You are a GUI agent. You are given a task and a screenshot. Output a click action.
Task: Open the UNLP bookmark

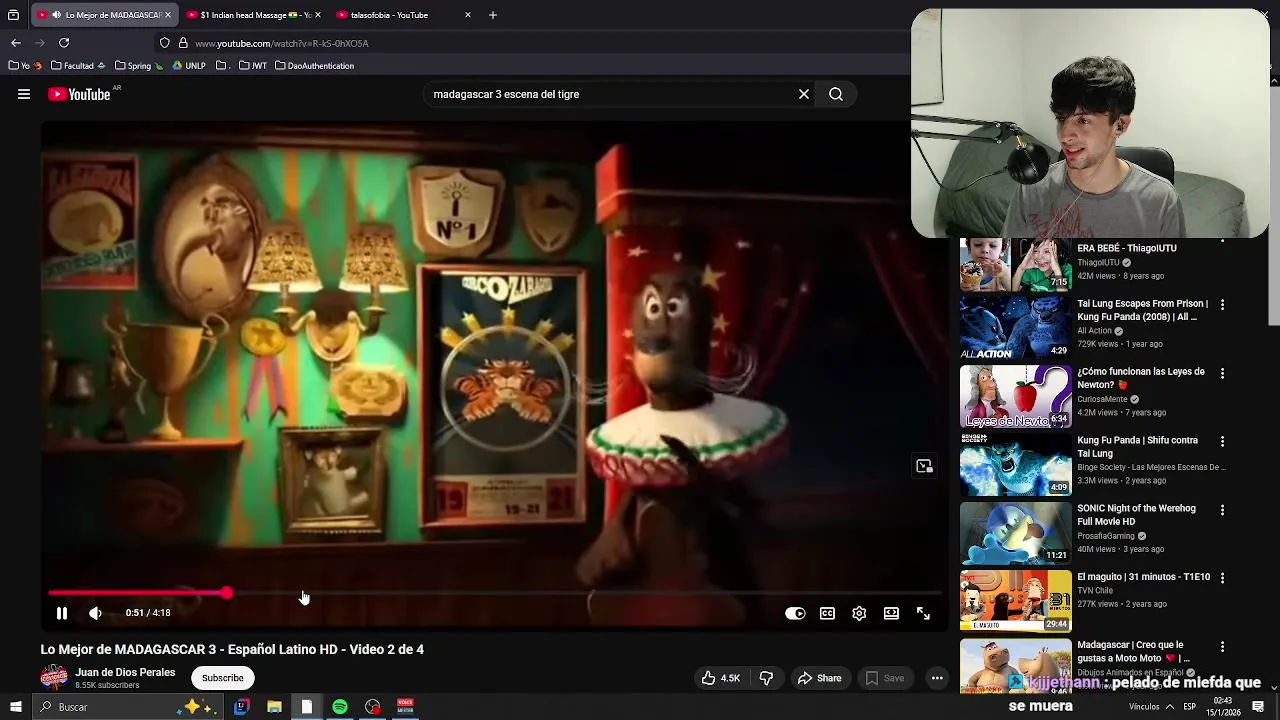click(189, 66)
